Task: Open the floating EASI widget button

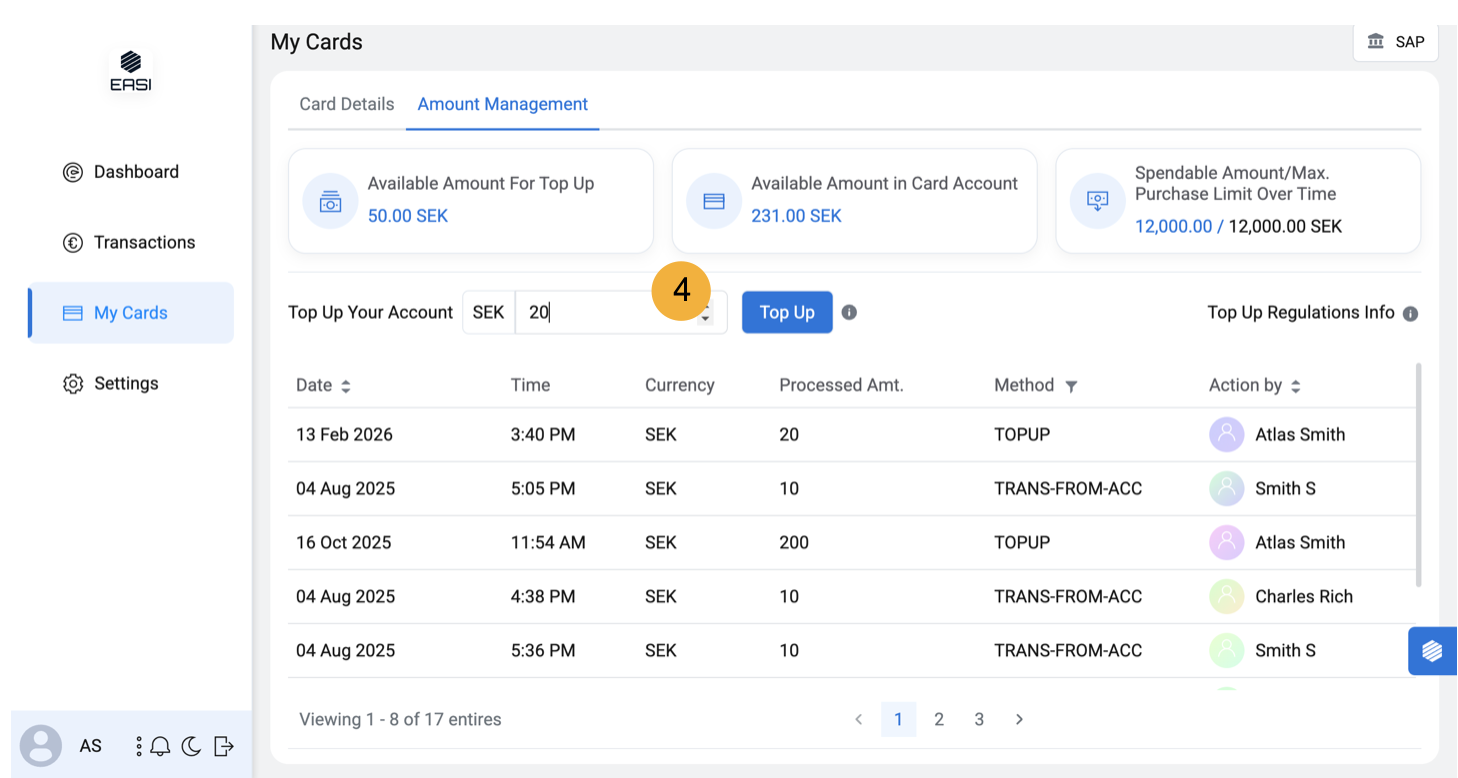Action: pyautogui.click(x=1432, y=651)
